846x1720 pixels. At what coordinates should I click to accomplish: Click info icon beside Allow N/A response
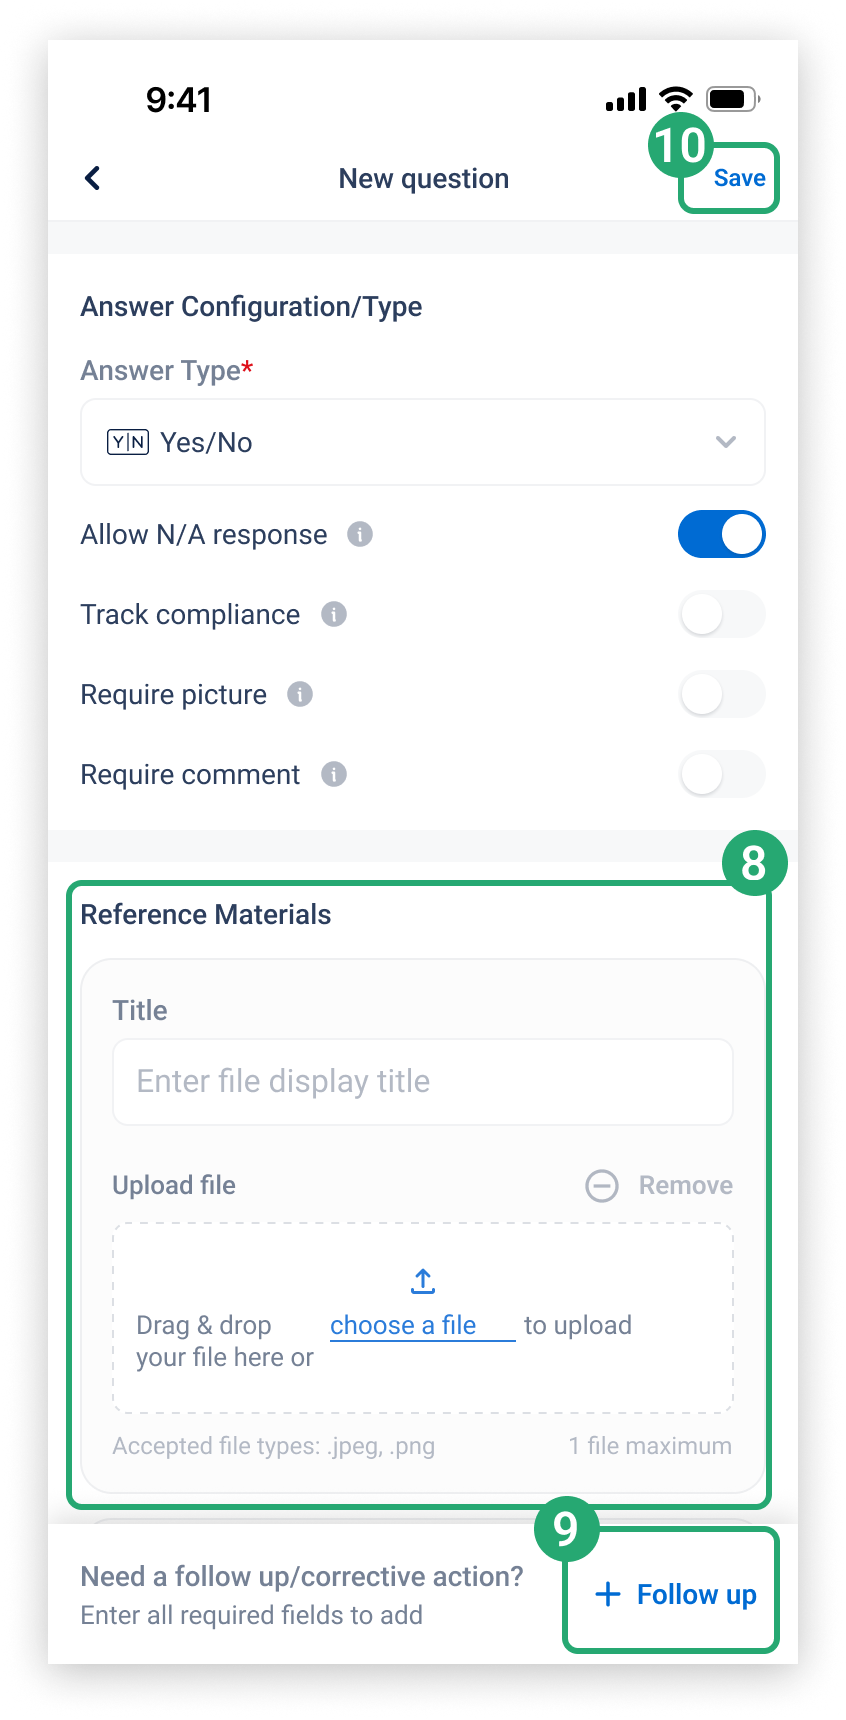[360, 534]
